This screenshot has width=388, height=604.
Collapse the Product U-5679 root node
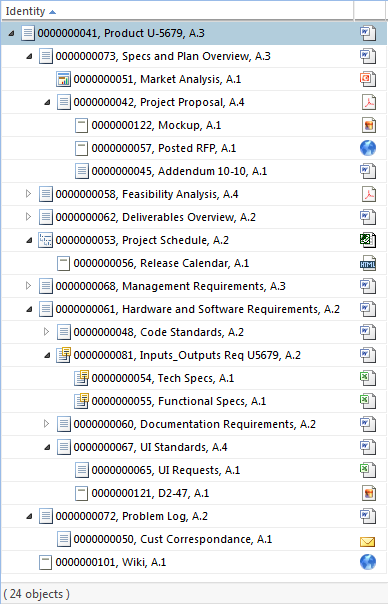pos(12,34)
